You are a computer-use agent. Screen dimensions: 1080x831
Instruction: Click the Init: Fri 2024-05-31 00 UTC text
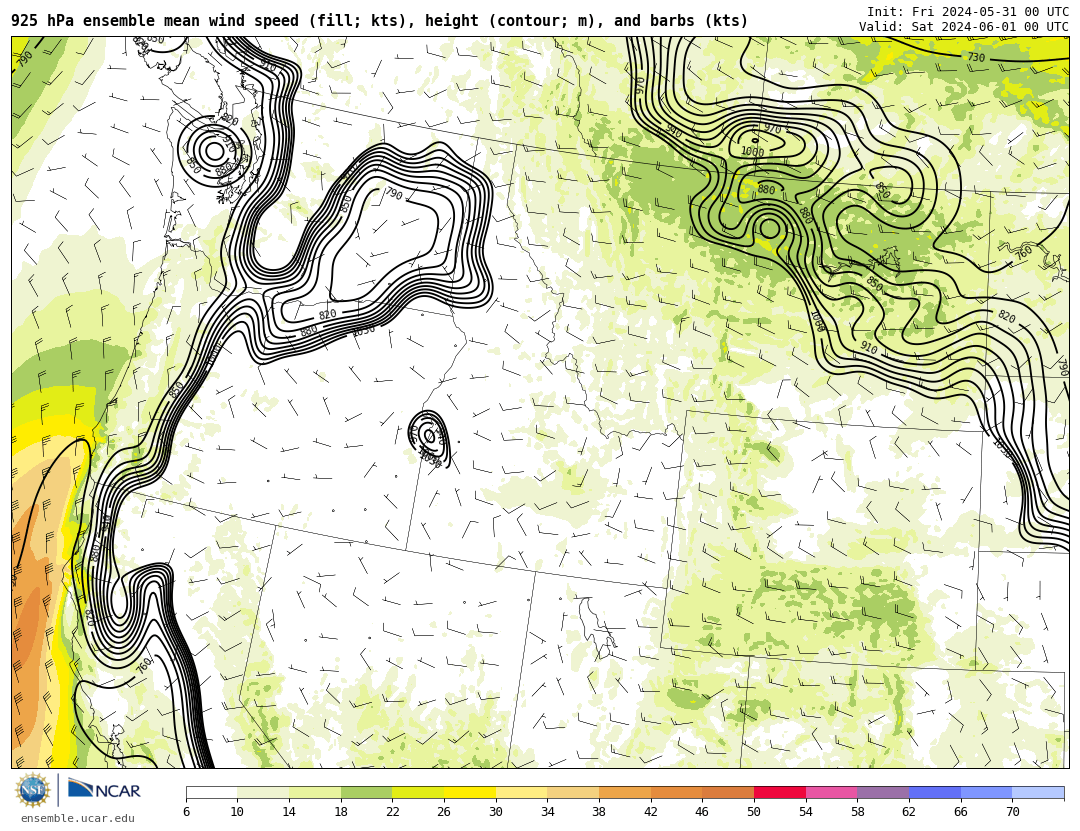tap(968, 12)
